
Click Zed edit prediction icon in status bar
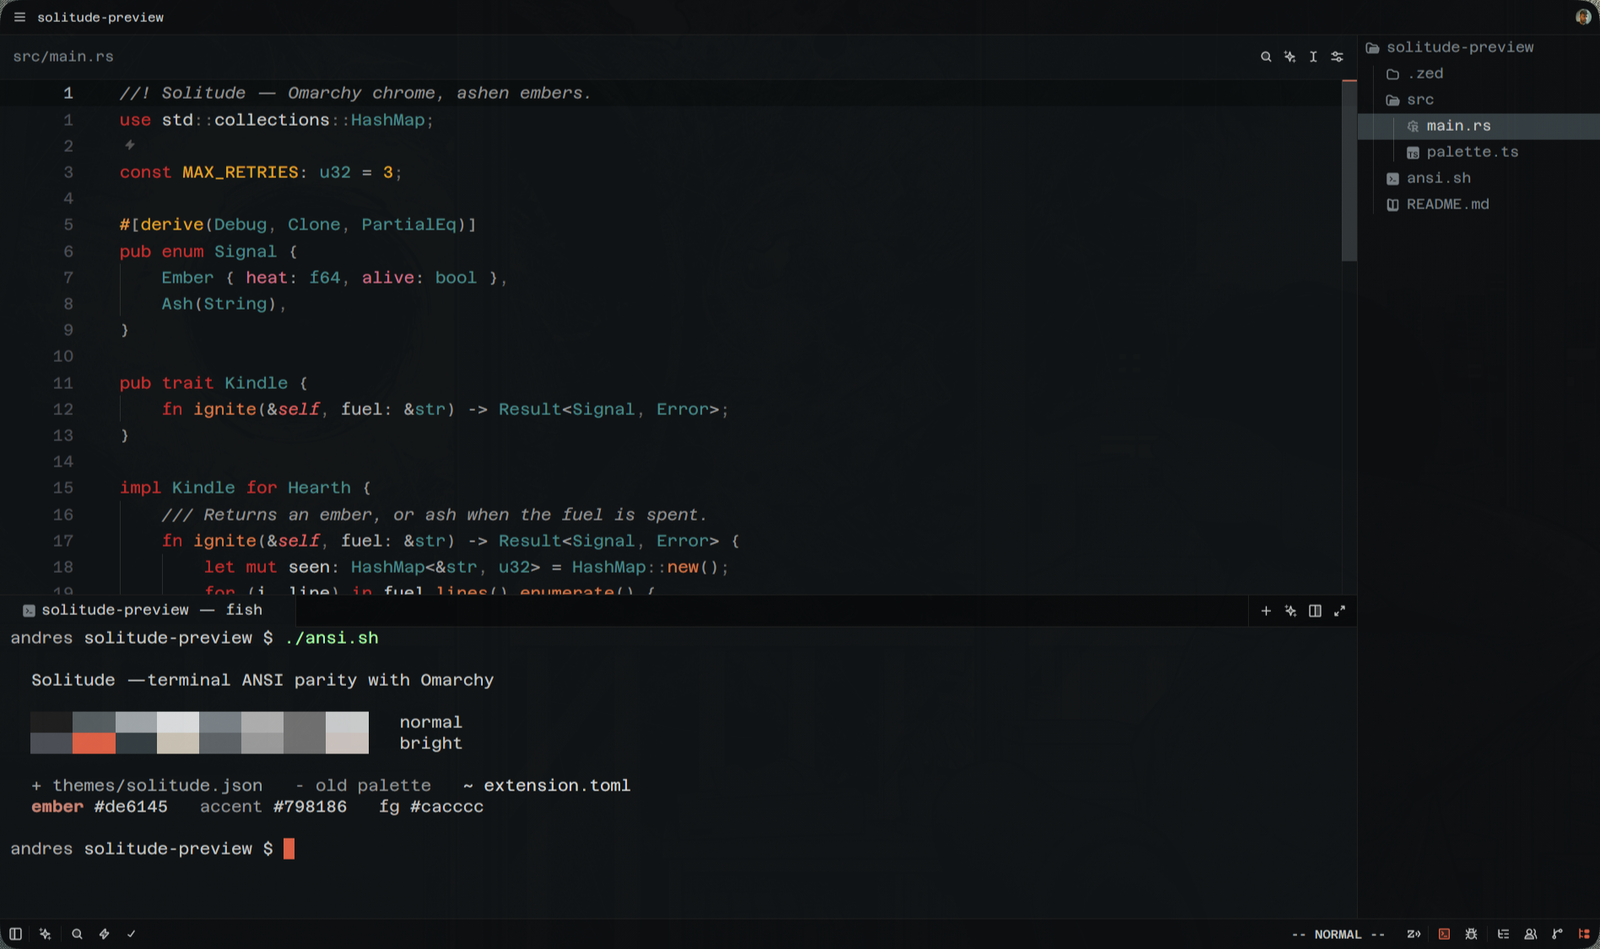pos(1414,934)
